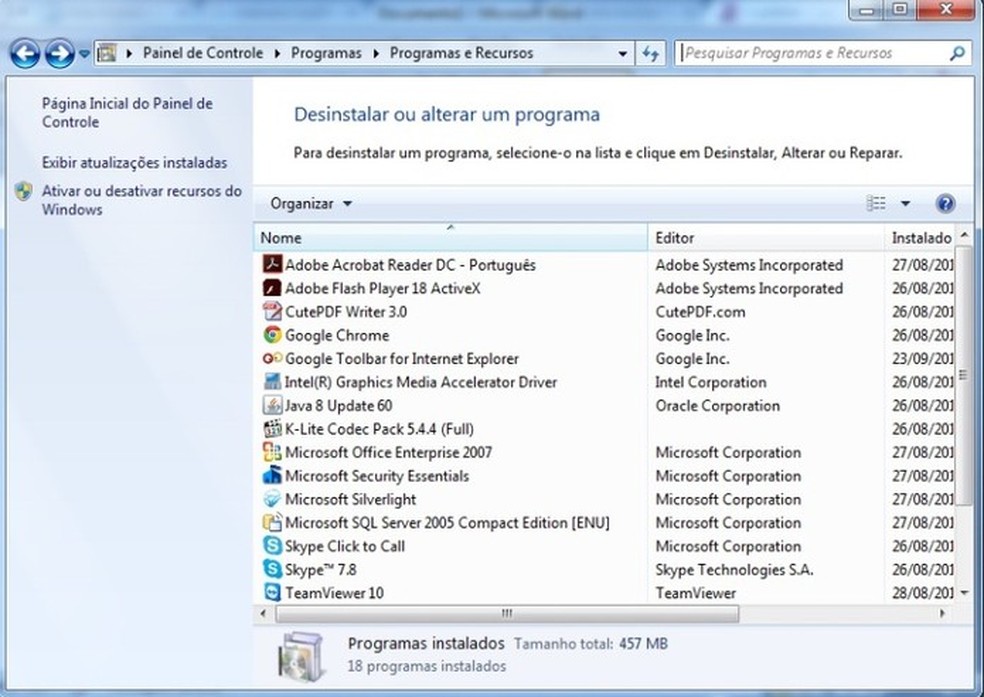Expand the arrow after Painel de Controle
This screenshot has width=984, height=697.
tap(277, 53)
